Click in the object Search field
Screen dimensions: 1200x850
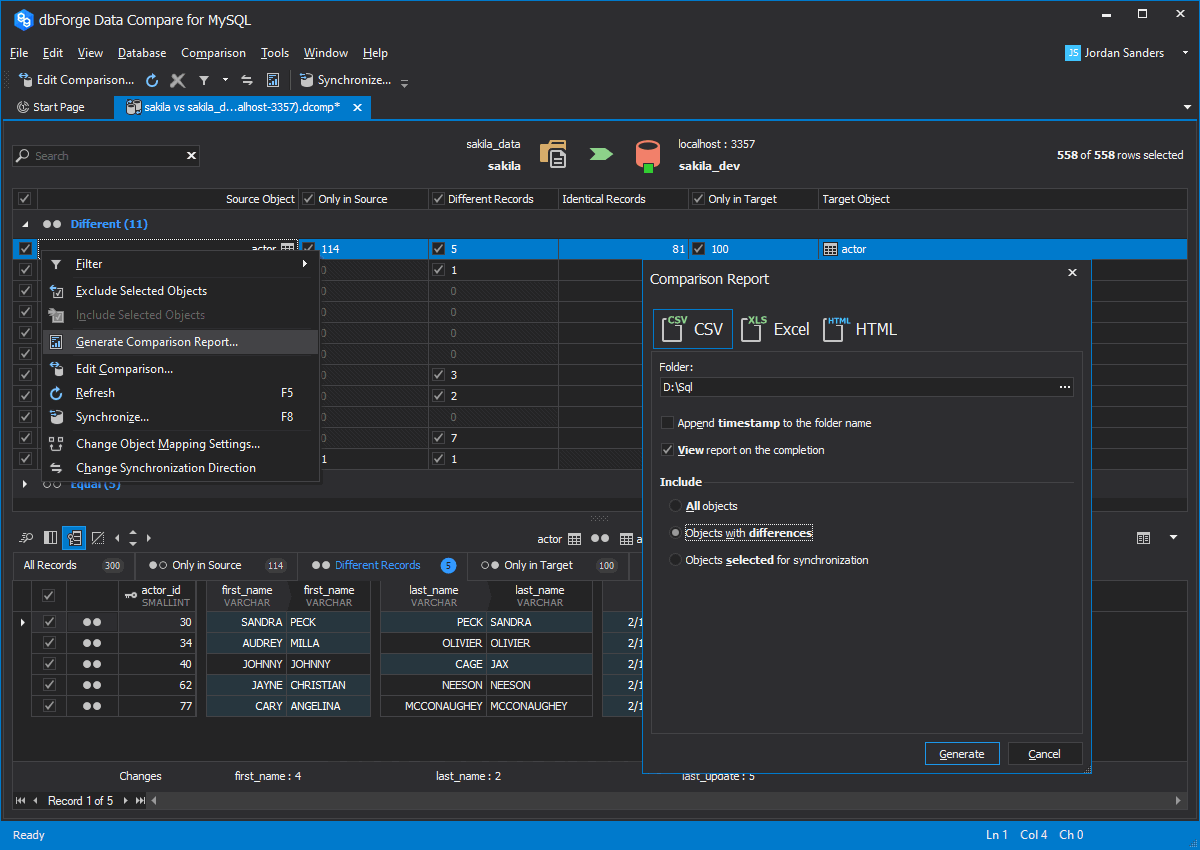click(105, 156)
